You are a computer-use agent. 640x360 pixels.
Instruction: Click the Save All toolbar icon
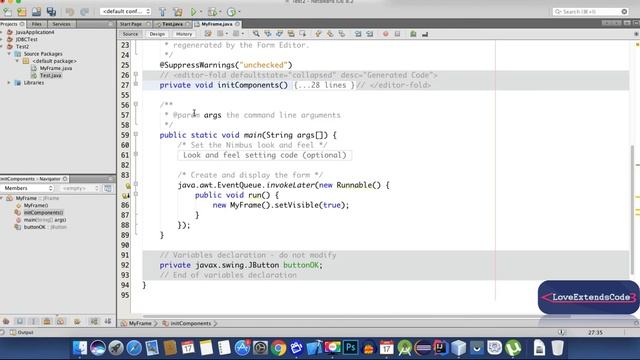51,12
